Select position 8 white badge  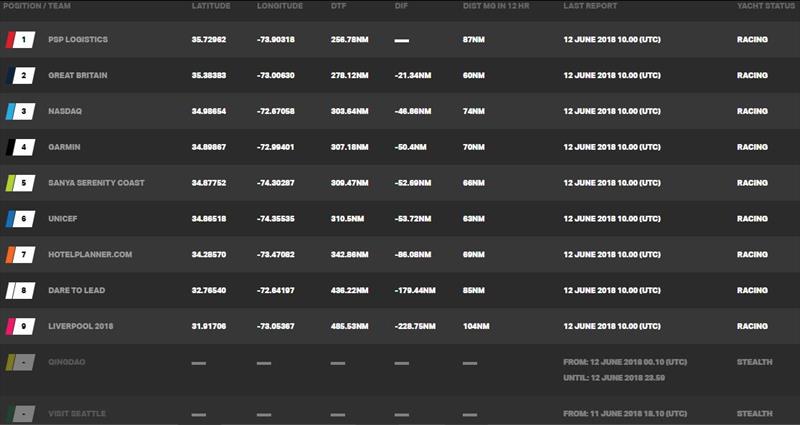click(x=20, y=291)
